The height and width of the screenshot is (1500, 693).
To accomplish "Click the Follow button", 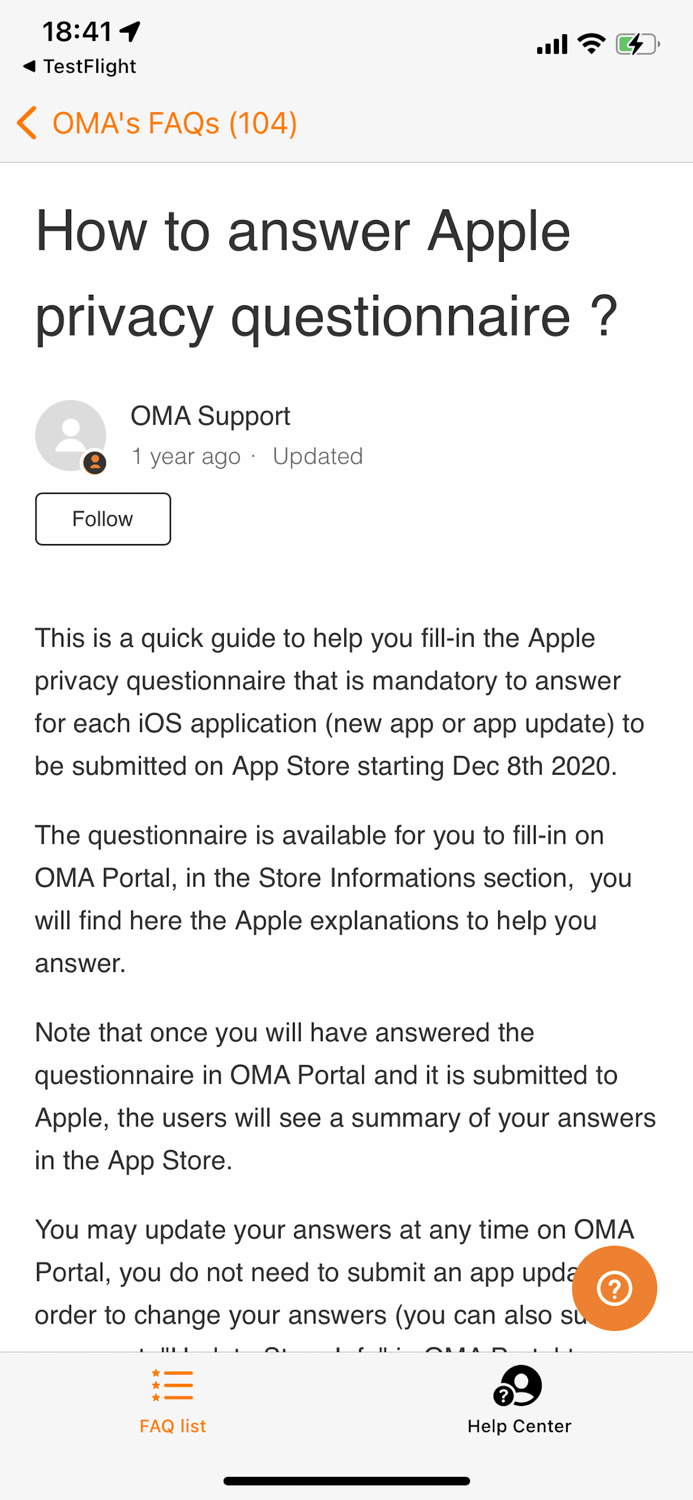I will point(103,518).
